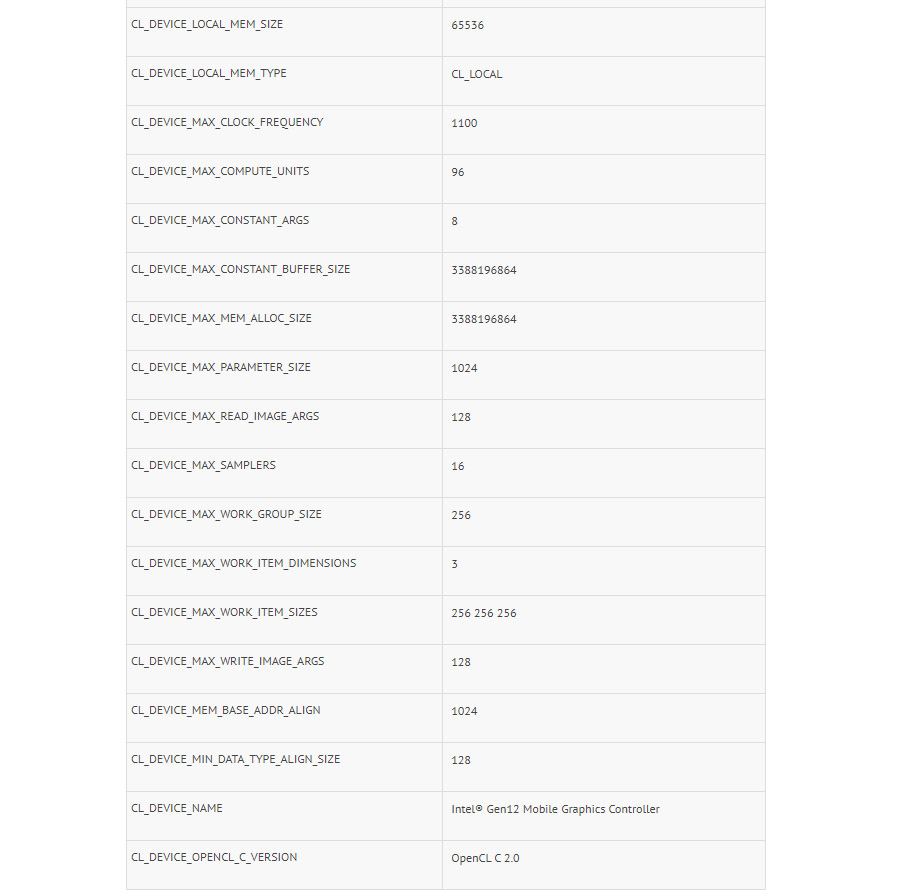
Task: Click the CL_DEVICE_LOCAL_MEM_SIZE property name
Action: point(207,24)
